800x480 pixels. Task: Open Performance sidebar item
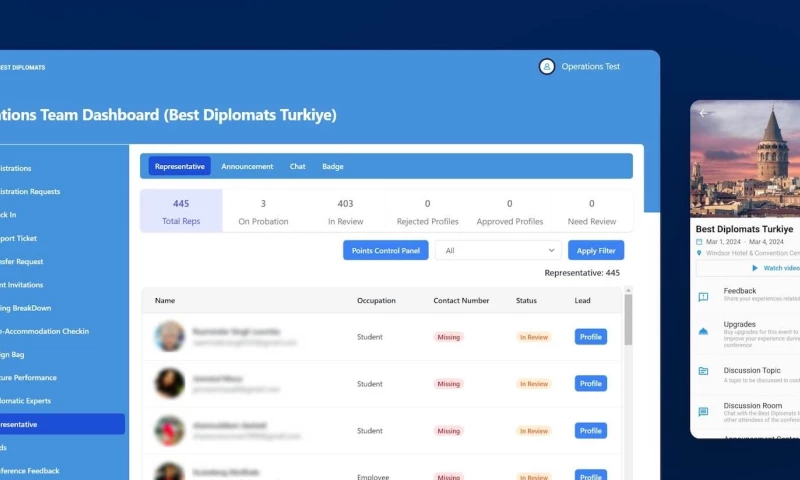coord(29,378)
